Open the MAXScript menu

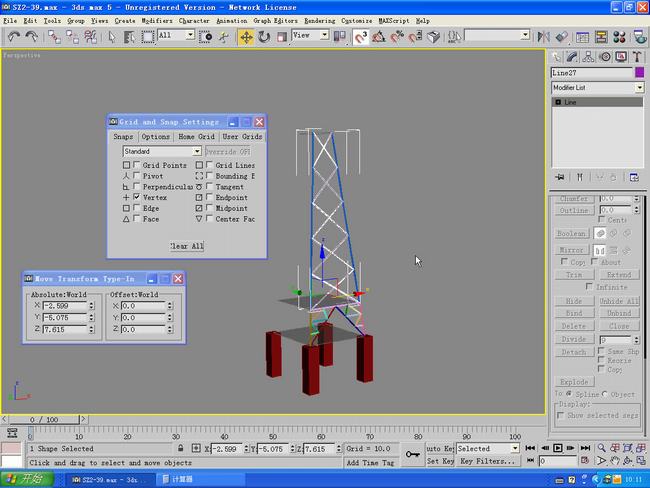point(393,20)
